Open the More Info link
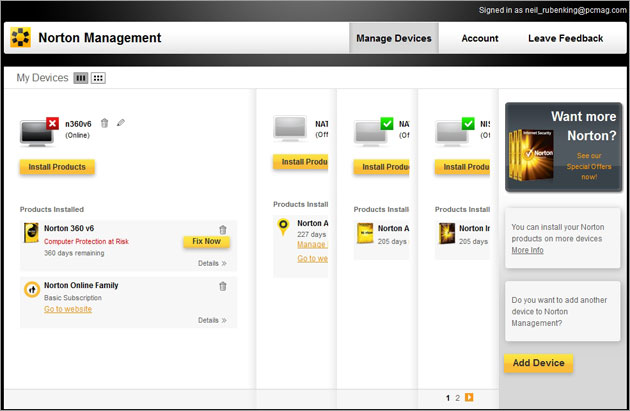Image resolution: width=630 pixels, height=411 pixels. (x=527, y=250)
